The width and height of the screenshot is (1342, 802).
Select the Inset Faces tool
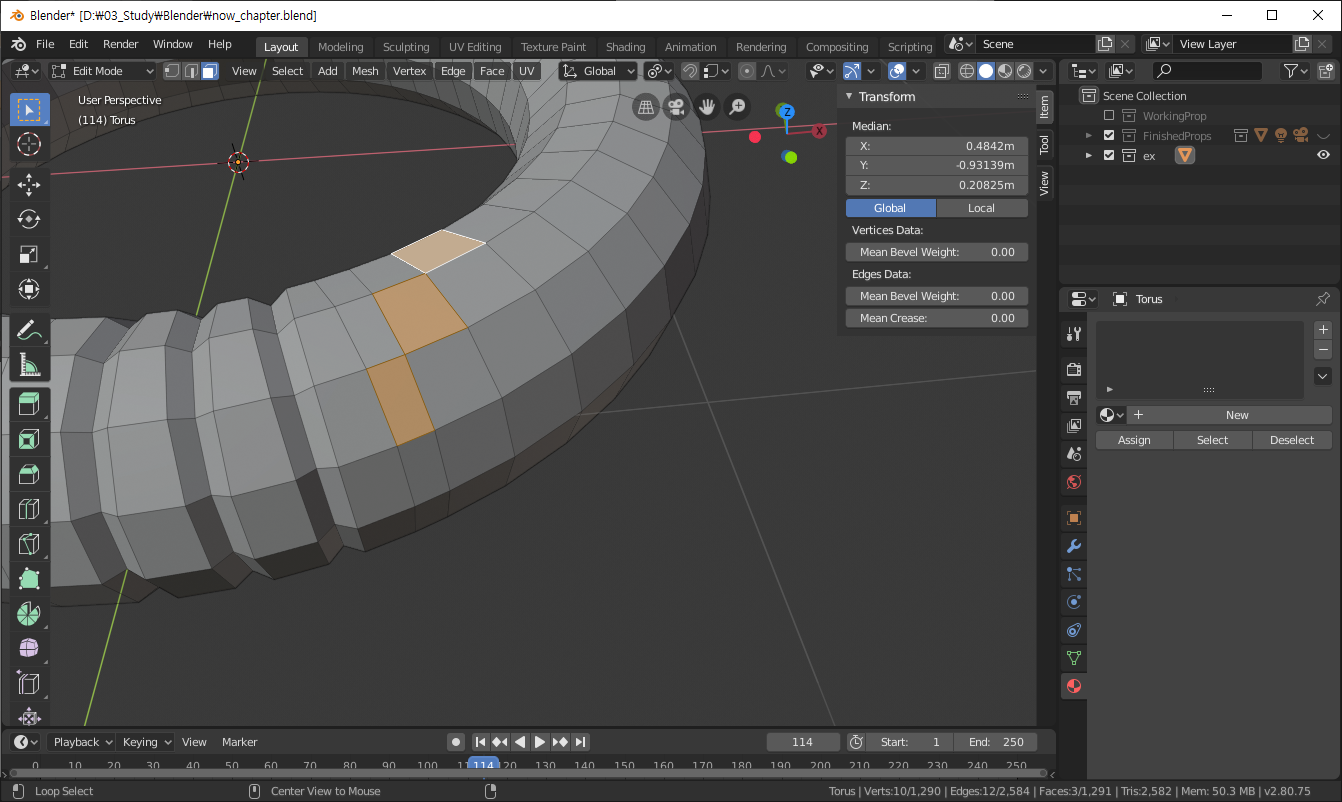click(29, 440)
